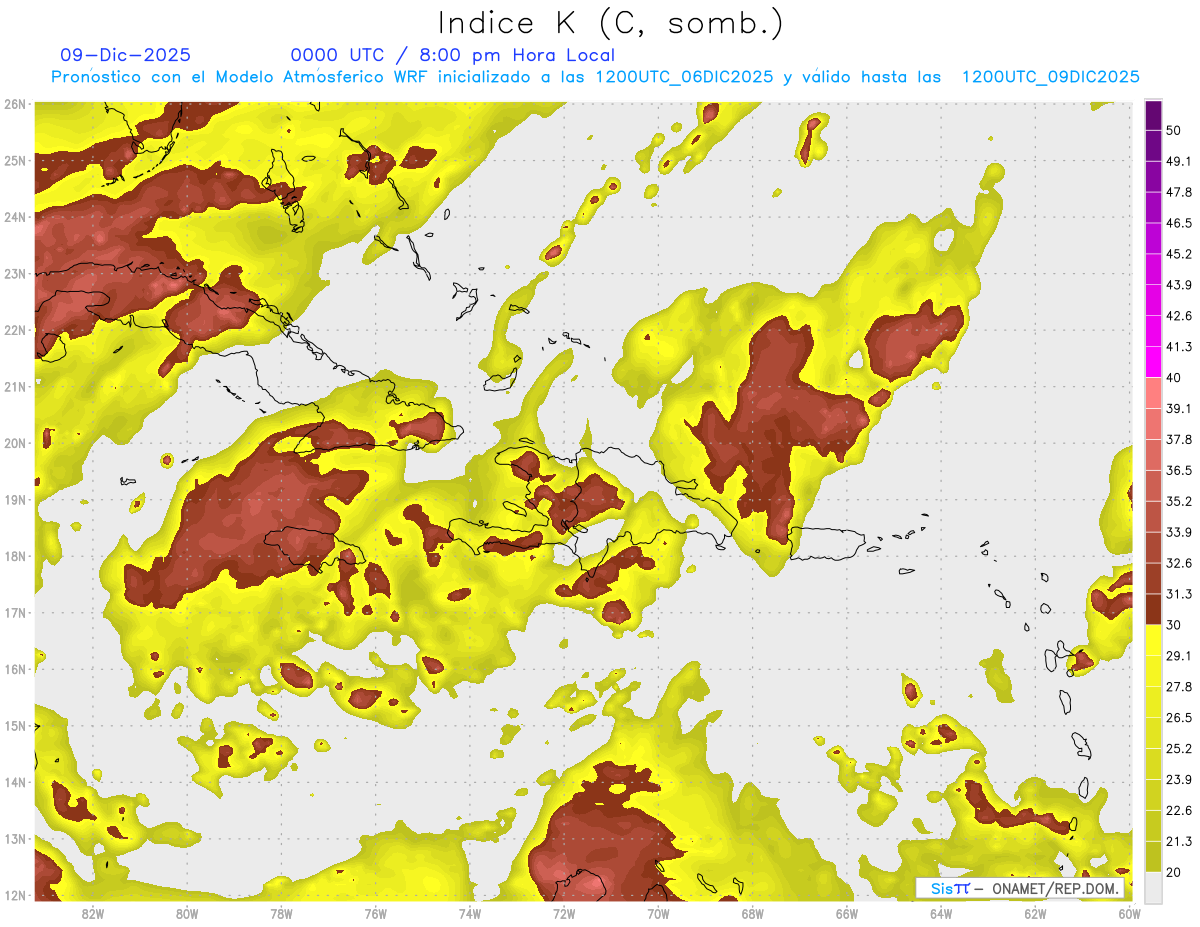
Task: Click the '31.3' color bar label
Action: pos(1179,594)
